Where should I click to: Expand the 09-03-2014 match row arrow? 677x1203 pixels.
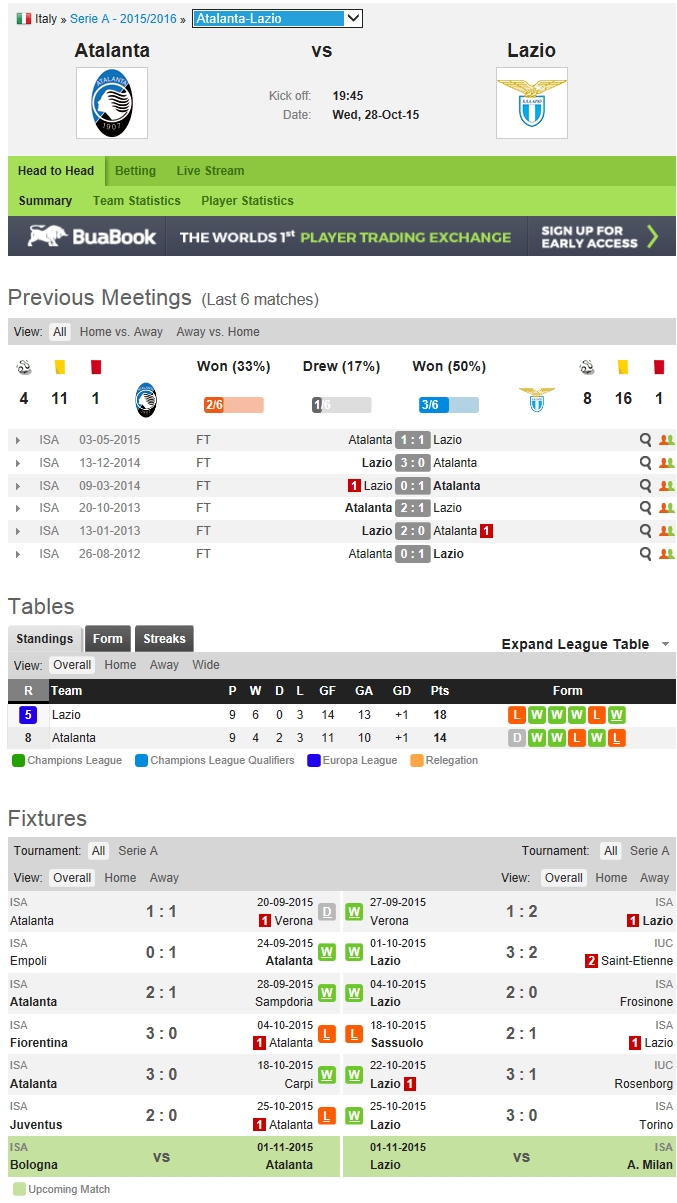coord(18,486)
